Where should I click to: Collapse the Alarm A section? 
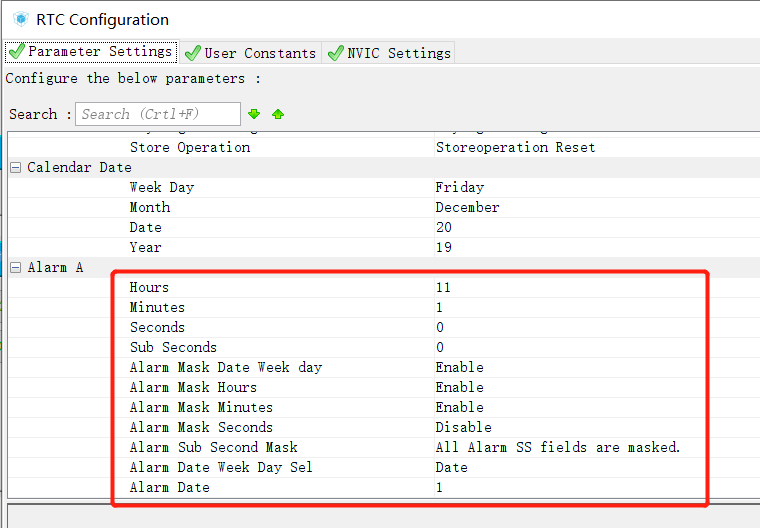pyautogui.click(x=16, y=268)
